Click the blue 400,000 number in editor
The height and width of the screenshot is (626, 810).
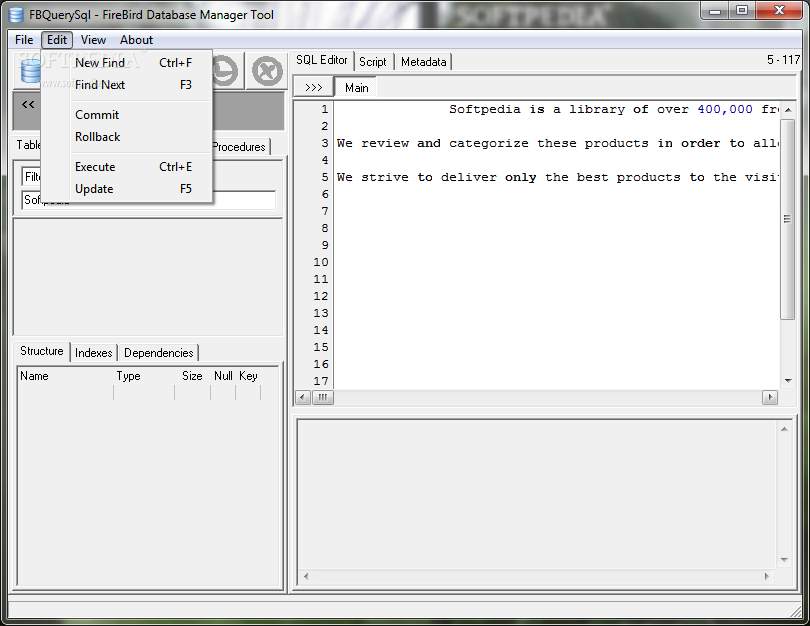[725, 109]
